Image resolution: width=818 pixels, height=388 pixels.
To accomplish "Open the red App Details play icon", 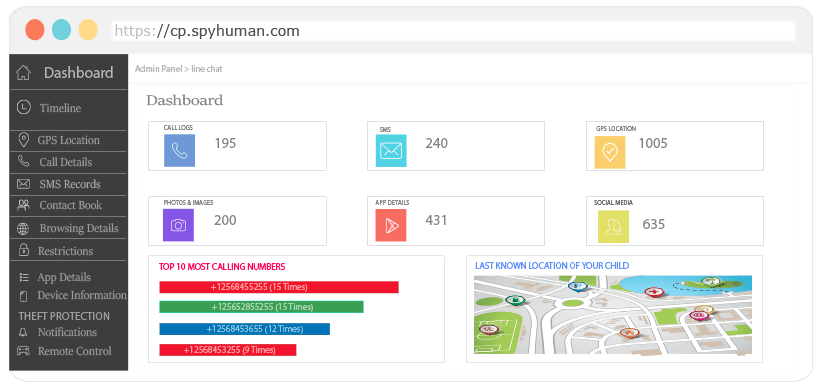I will point(391,225).
